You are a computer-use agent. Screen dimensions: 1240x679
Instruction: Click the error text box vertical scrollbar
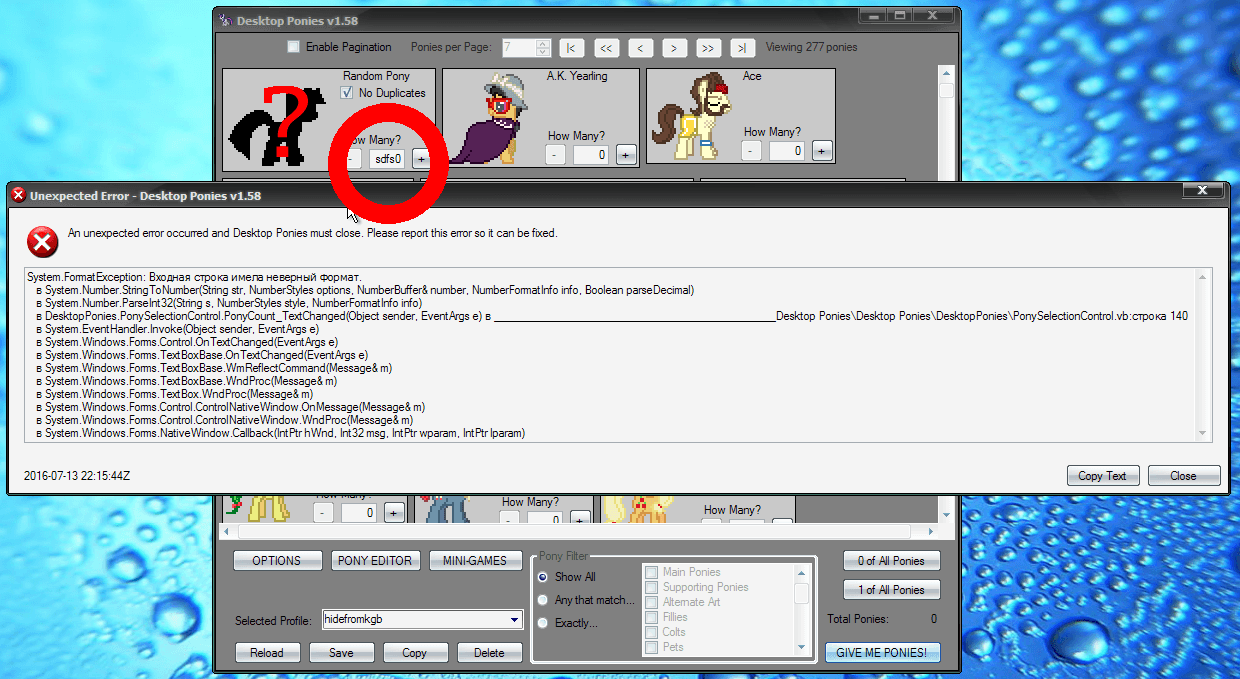(1204, 353)
